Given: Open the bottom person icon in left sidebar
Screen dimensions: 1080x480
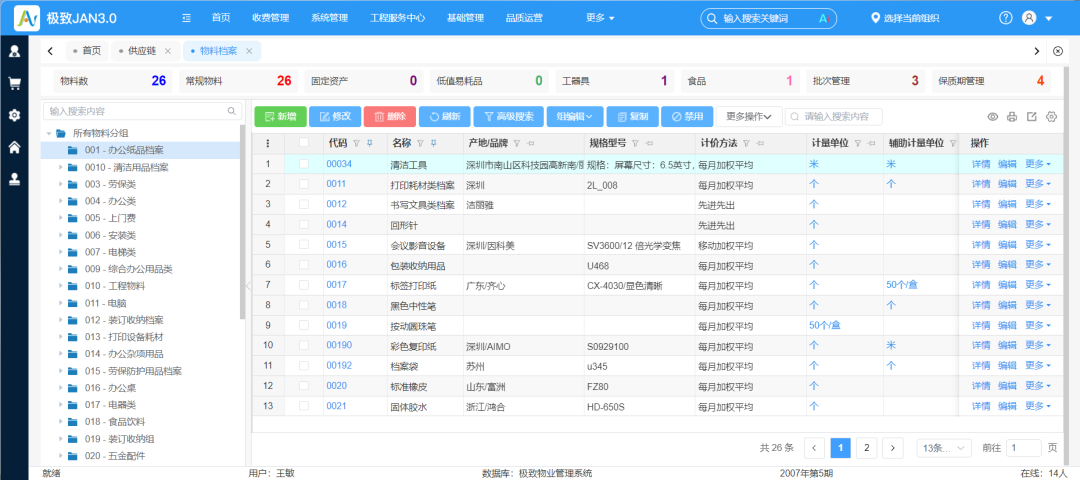Looking at the screenshot, I should tap(14, 179).
